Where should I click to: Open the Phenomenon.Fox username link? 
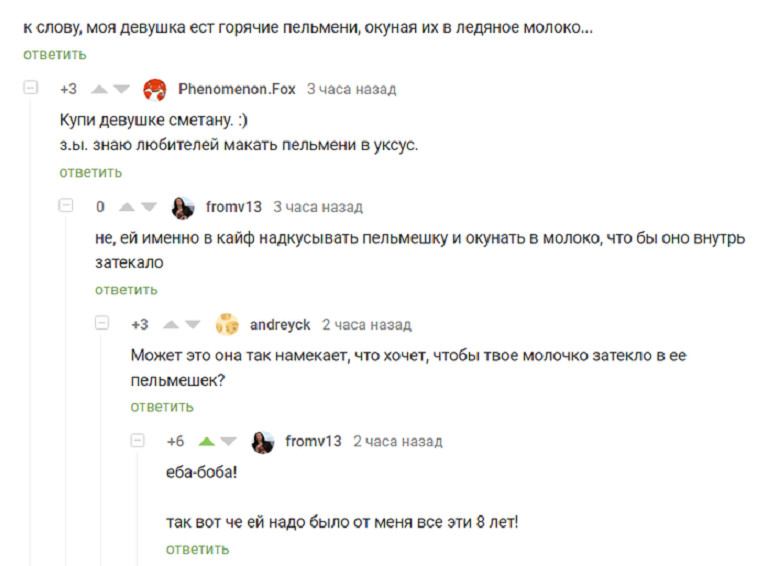point(237,89)
